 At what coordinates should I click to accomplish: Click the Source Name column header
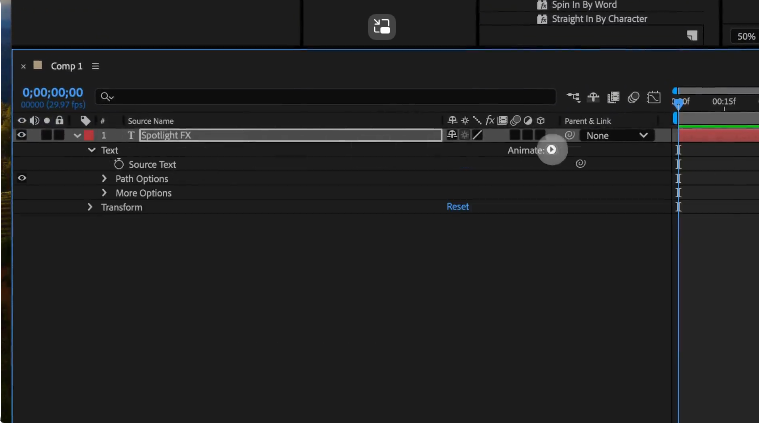(x=151, y=121)
